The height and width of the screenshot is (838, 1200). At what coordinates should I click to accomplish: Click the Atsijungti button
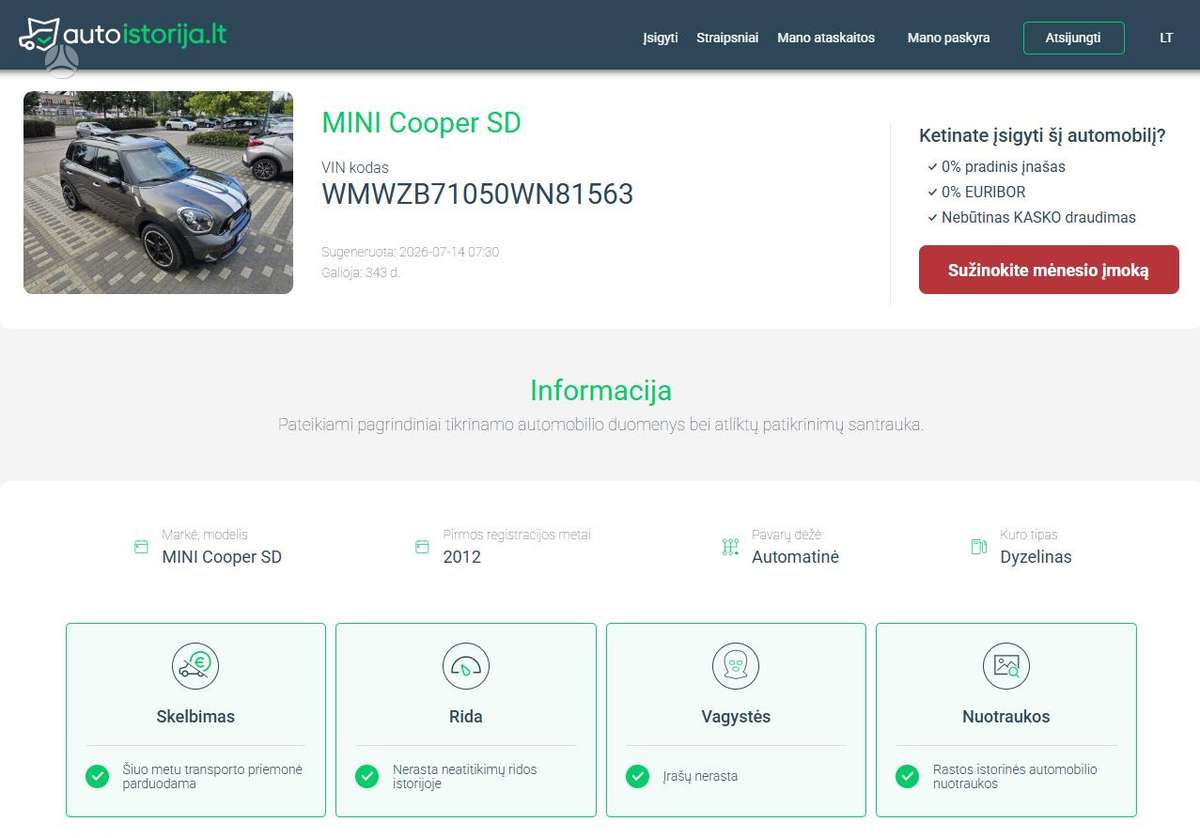point(1073,38)
